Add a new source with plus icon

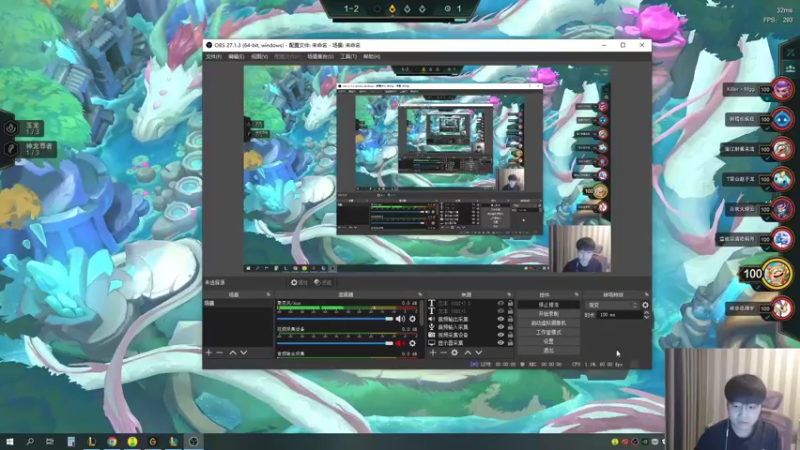[x=433, y=353]
